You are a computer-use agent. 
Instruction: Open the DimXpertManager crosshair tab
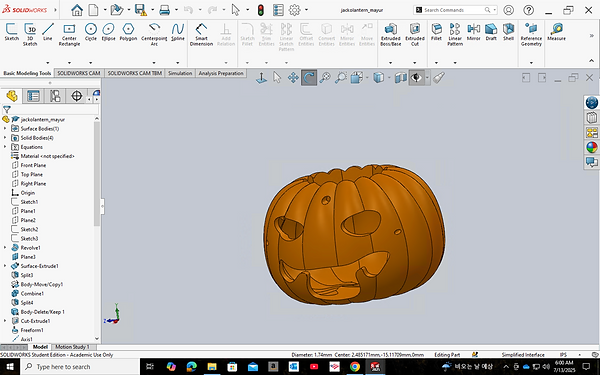coord(77,96)
